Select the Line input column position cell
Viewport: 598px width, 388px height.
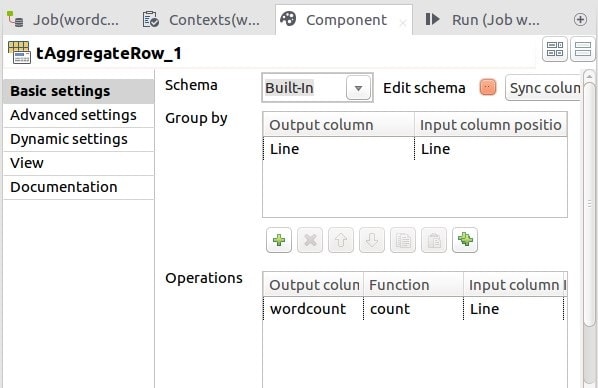tap(491, 149)
